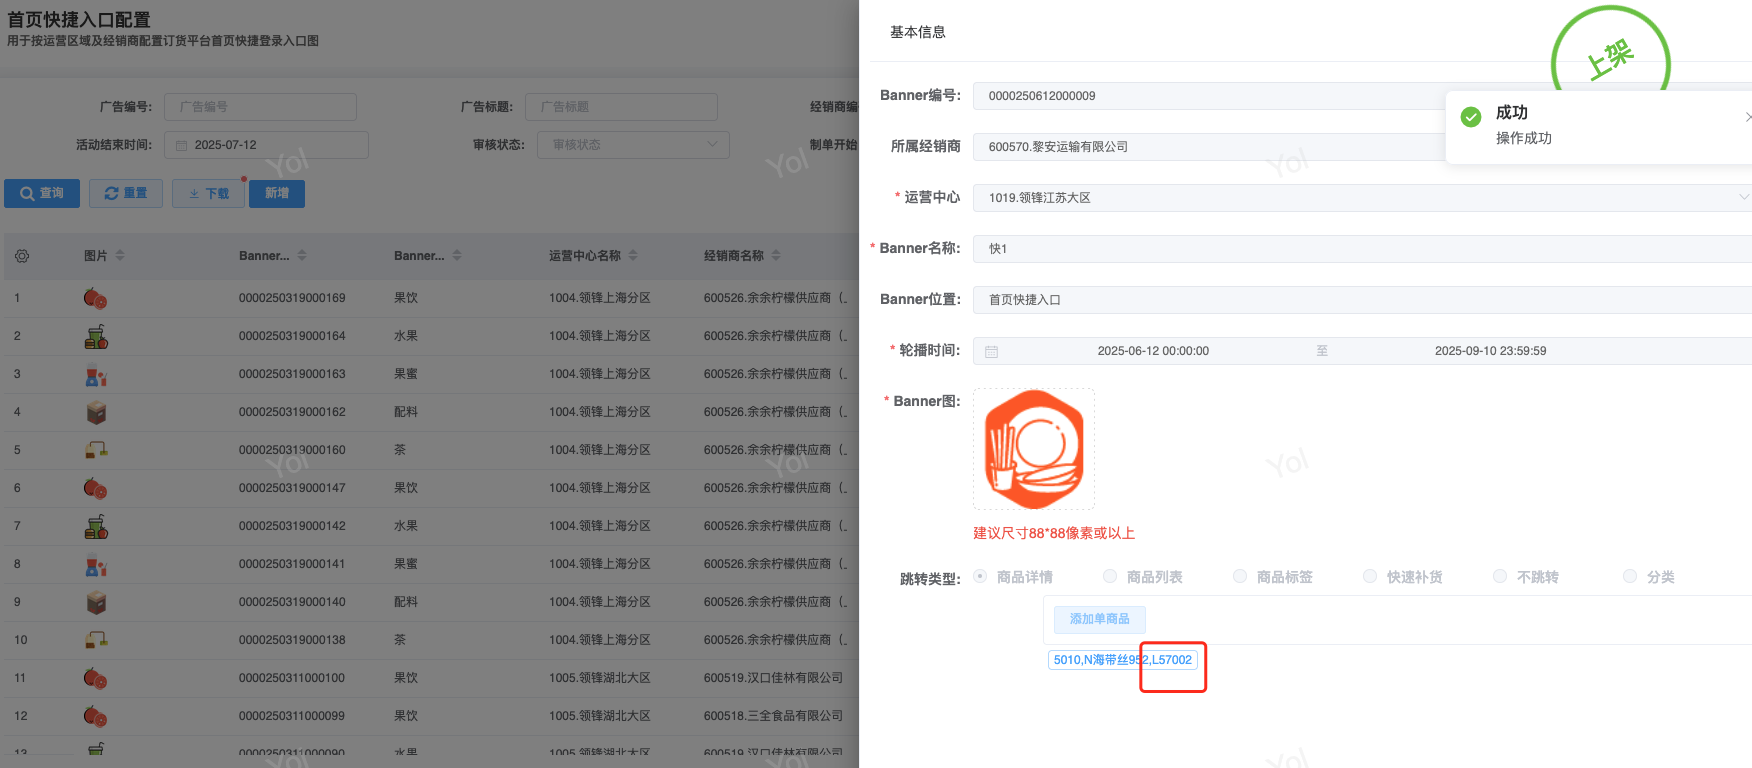Open the table column settings gear
The height and width of the screenshot is (768, 1752).
tap(22, 256)
